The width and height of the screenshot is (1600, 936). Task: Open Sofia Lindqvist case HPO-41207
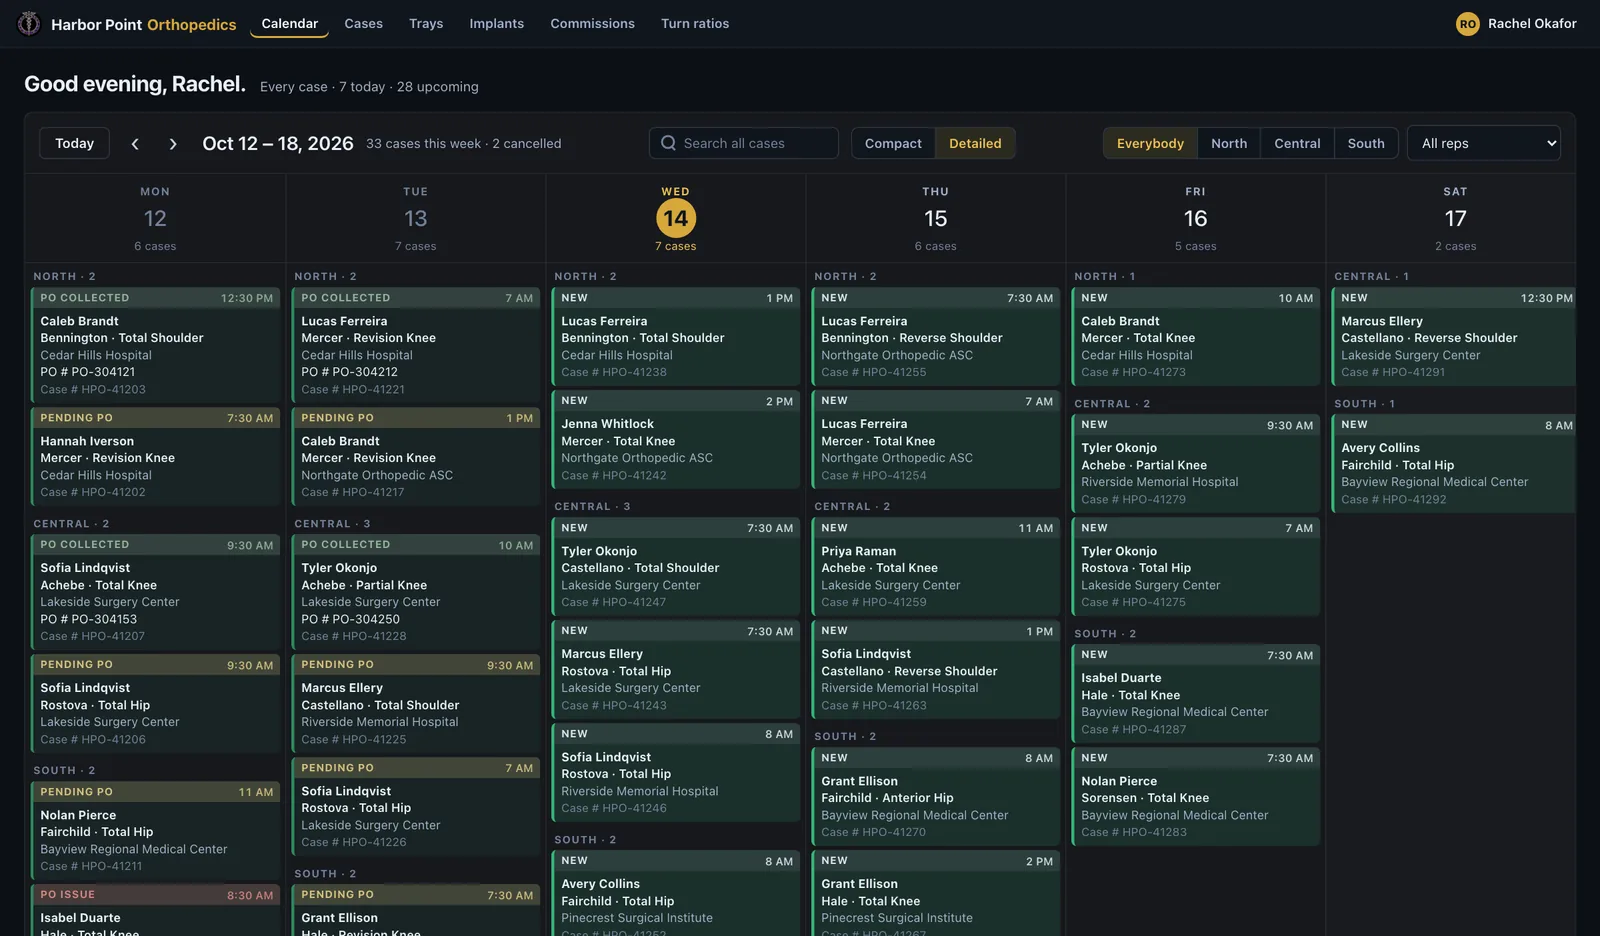[155, 591]
